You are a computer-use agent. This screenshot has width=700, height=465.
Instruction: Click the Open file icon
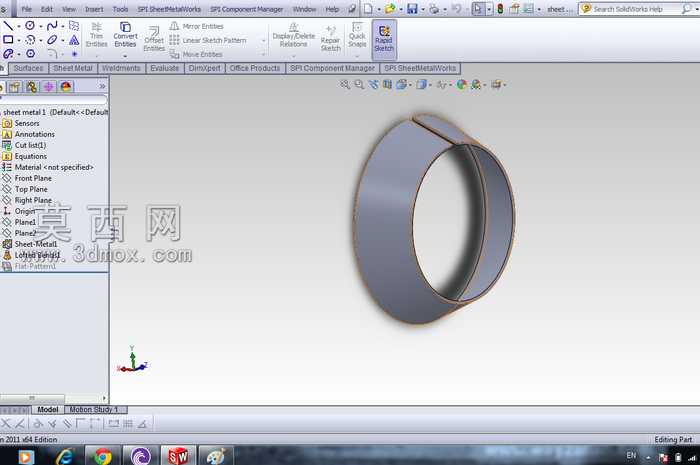tap(390, 8)
